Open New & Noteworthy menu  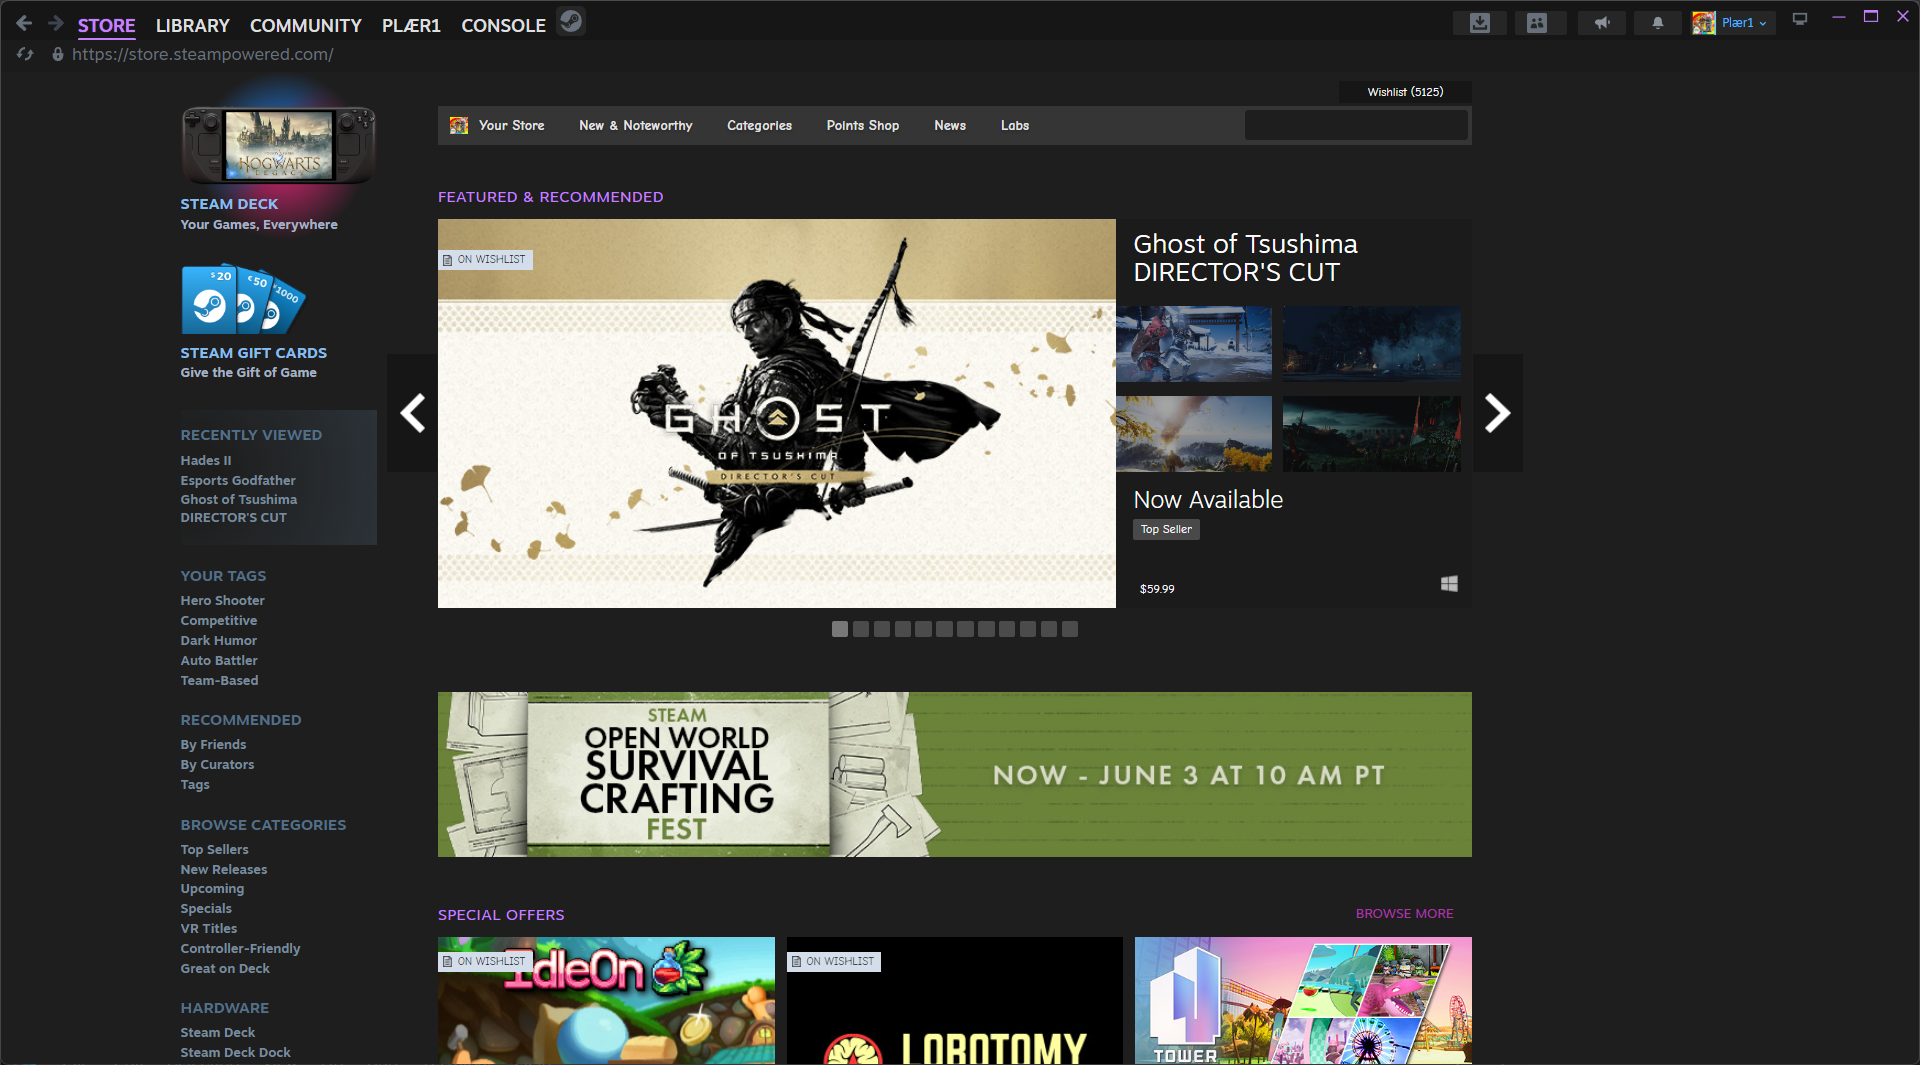click(x=635, y=125)
